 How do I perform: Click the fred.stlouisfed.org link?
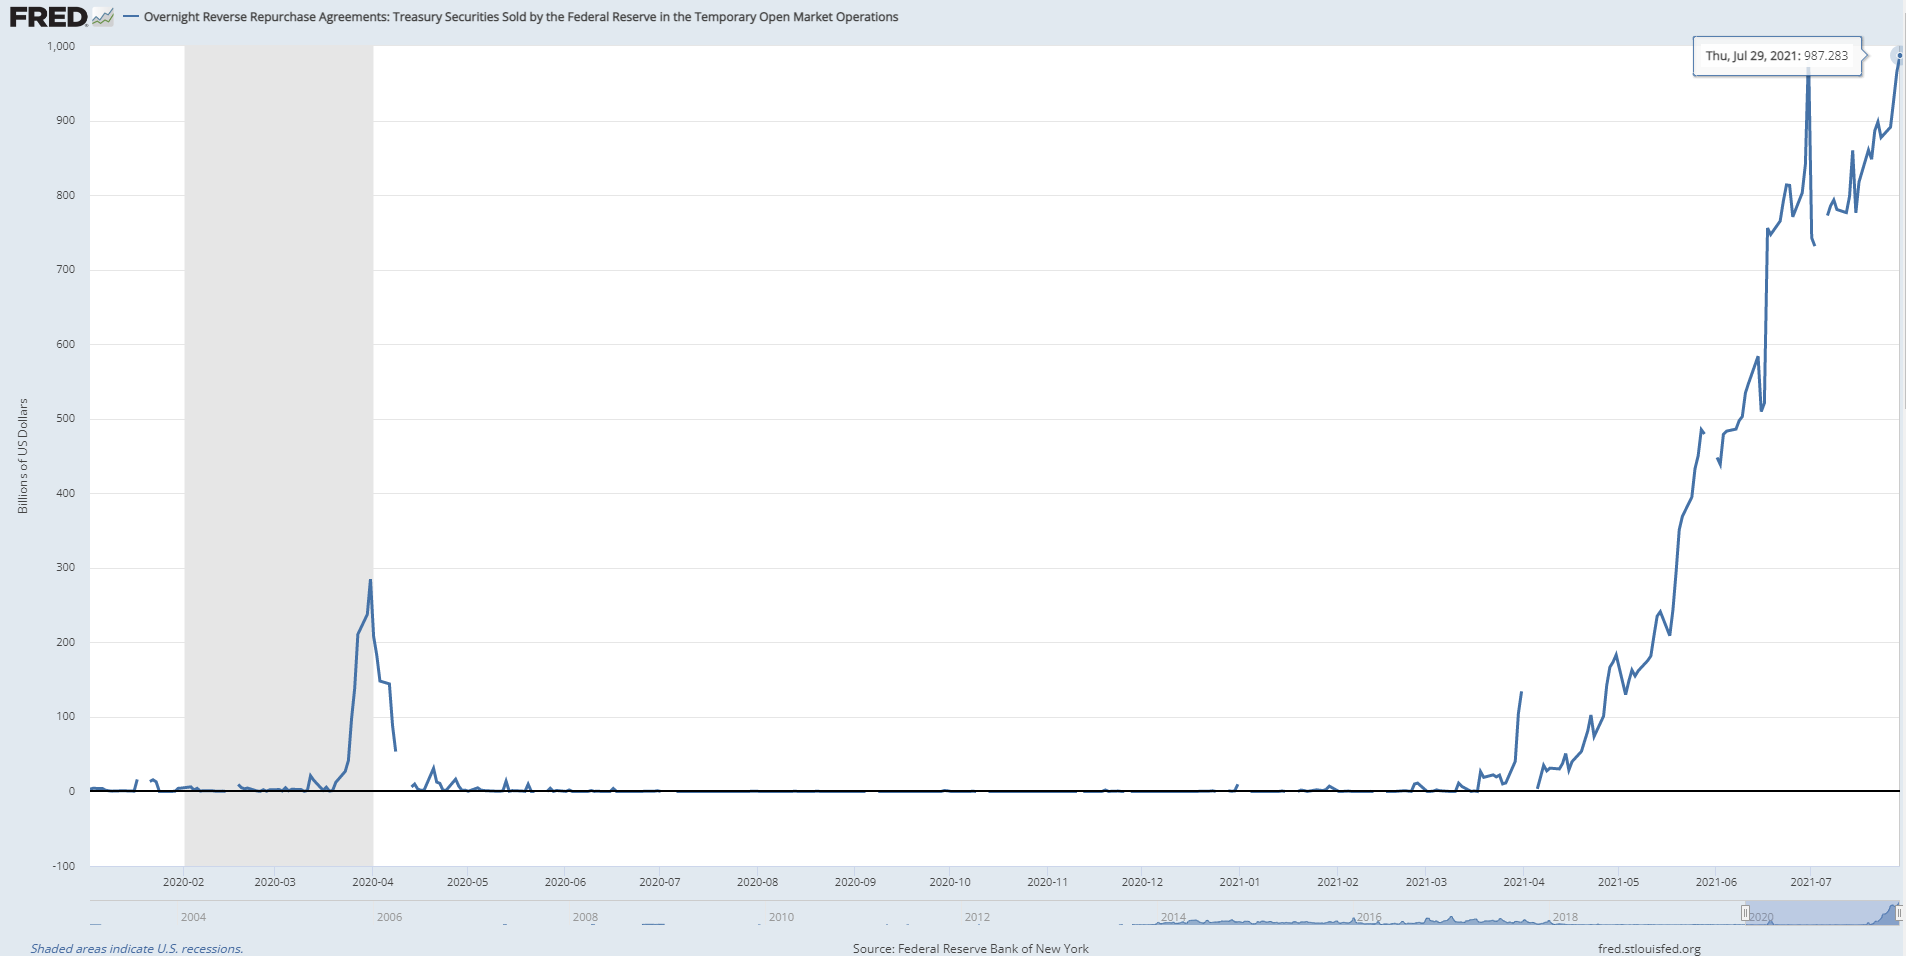coord(1649,948)
